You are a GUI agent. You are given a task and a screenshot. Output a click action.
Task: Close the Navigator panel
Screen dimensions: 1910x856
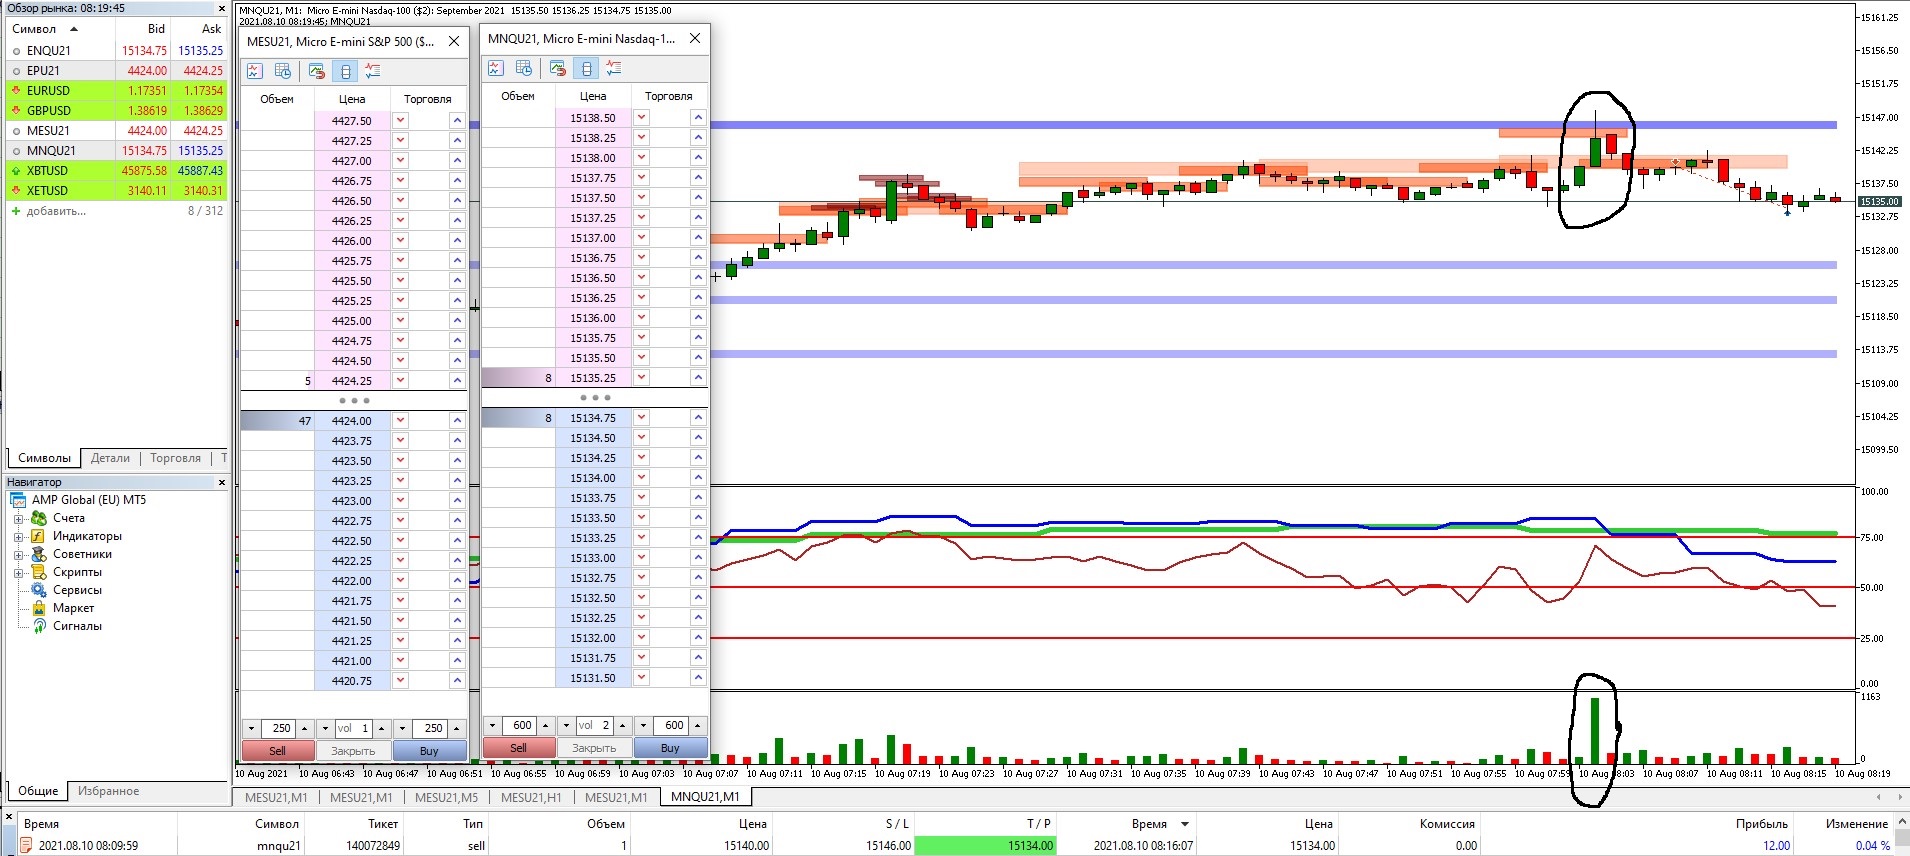(x=222, y=482)
